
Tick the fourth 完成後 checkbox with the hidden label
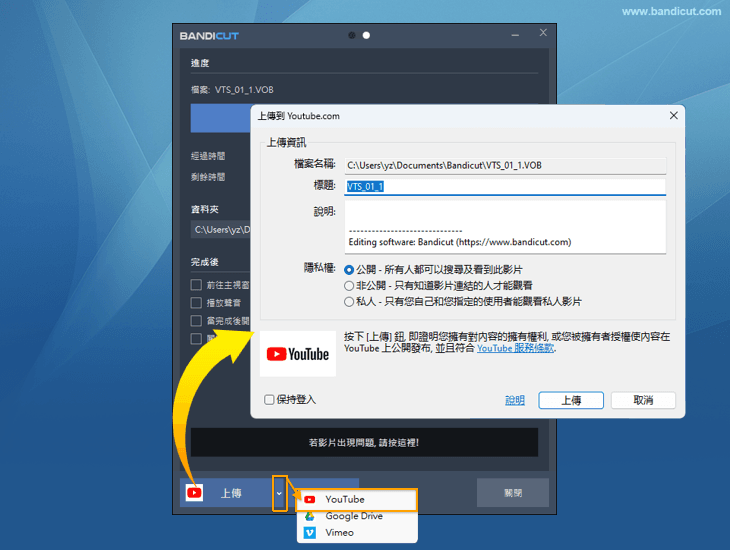point(196,339)
